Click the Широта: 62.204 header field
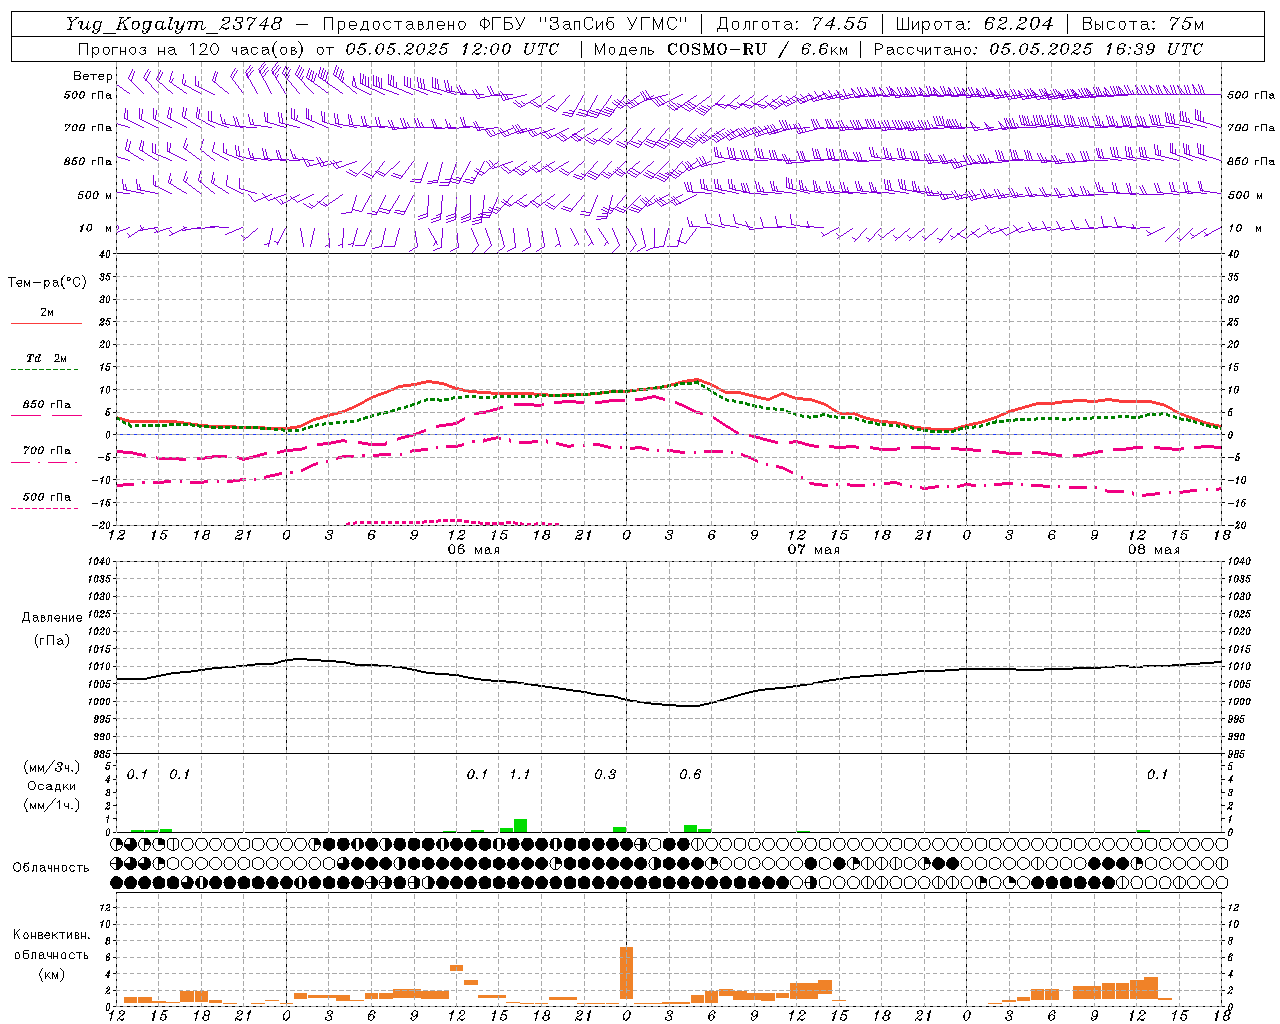Viewport: 1280px width, 1024px height. click(974, 24)
